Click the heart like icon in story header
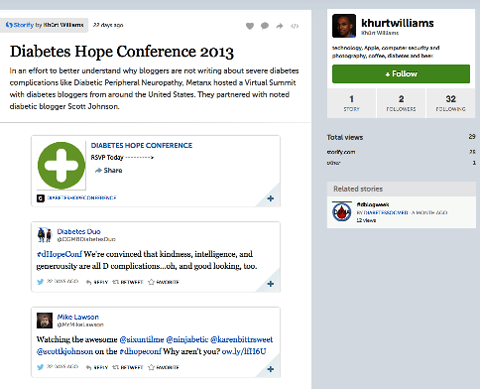The image size is (480, 389). pyautogui.click(x=250, y=26)
